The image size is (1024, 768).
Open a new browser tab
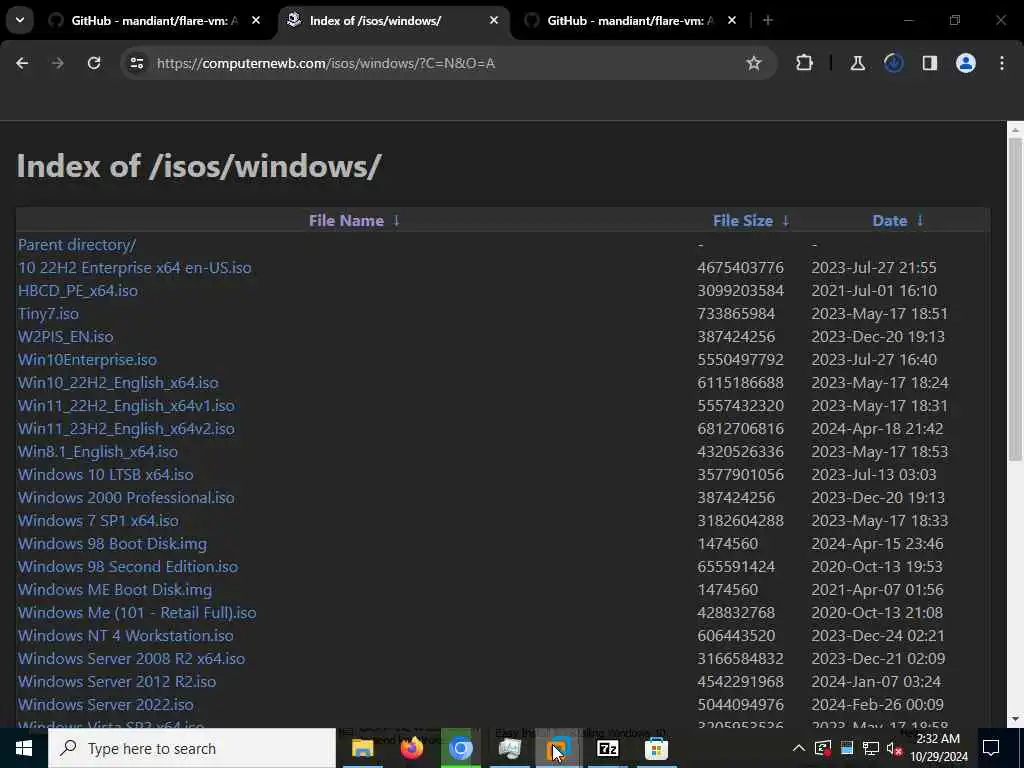(768, 20)
